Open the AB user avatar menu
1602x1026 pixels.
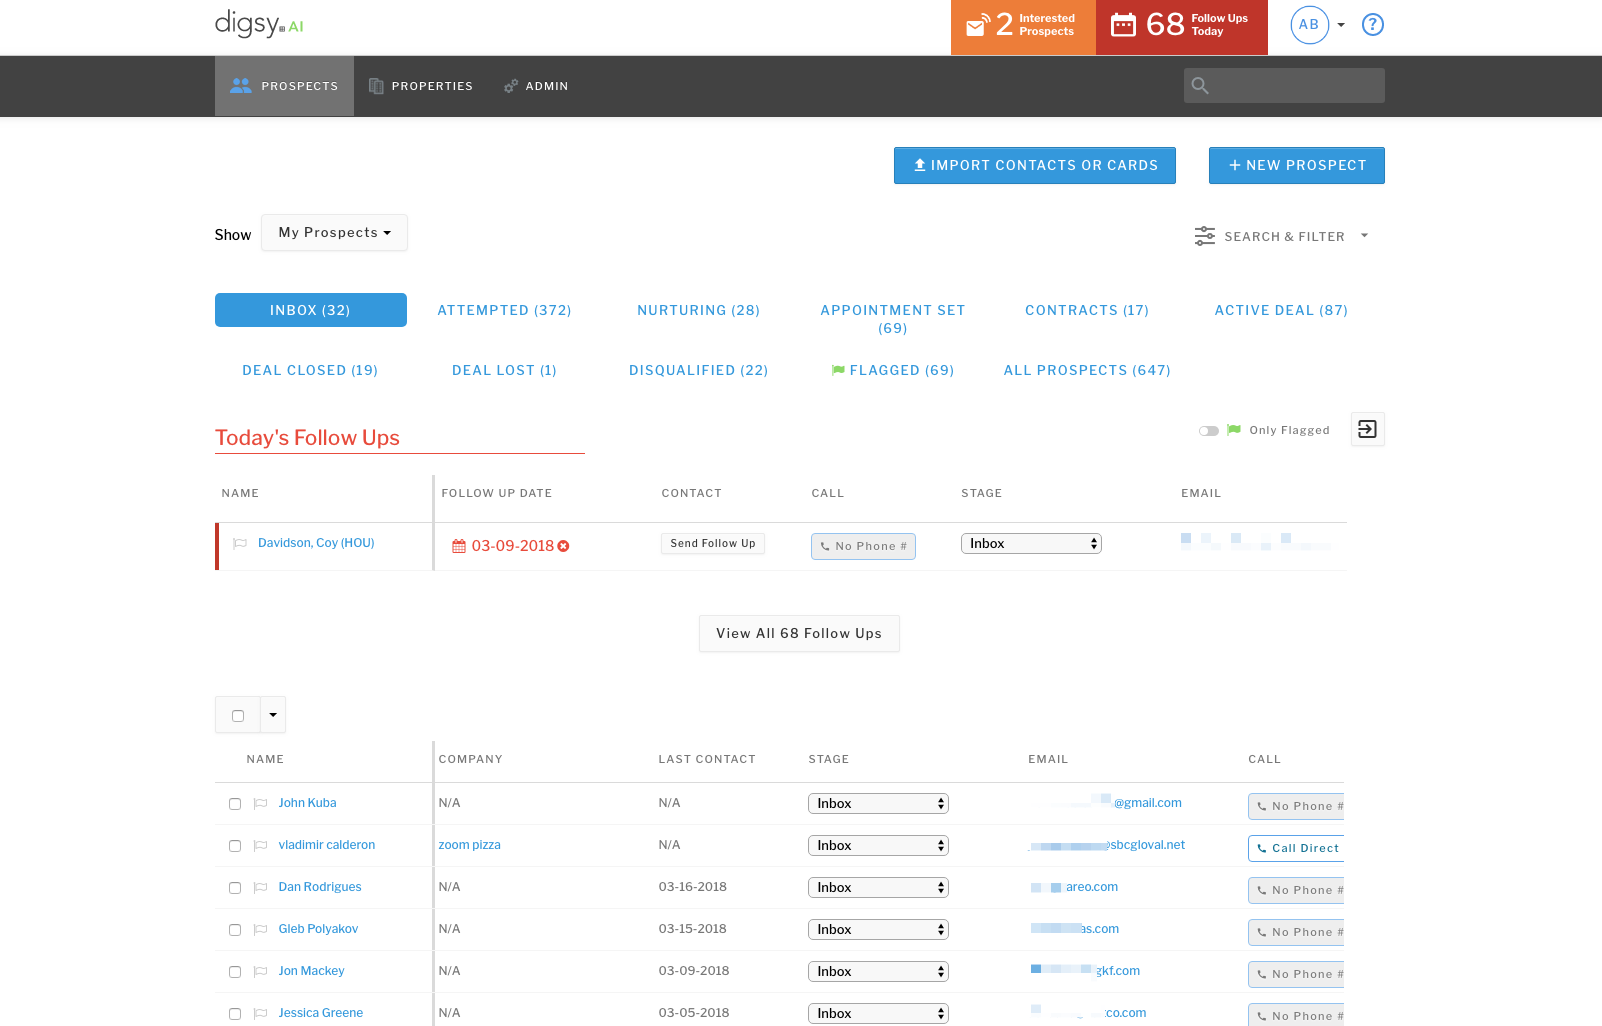pos(1309,25)
